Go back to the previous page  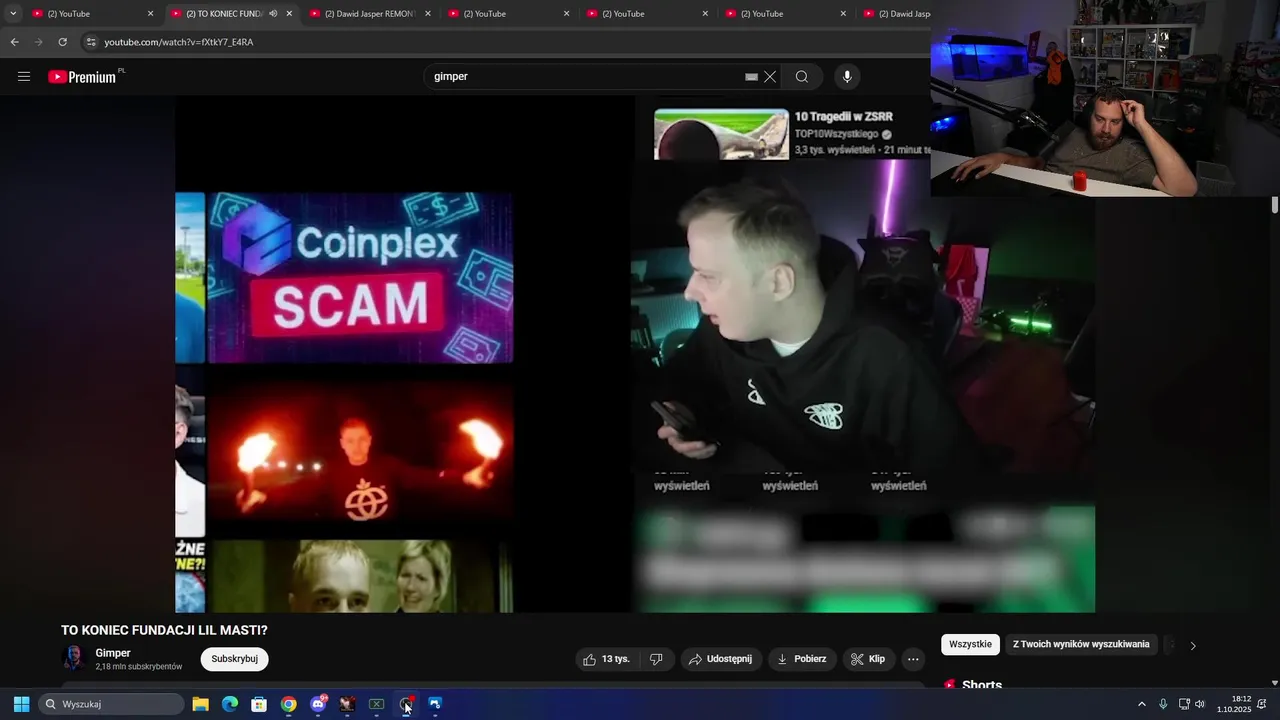(x=14, y=42)
